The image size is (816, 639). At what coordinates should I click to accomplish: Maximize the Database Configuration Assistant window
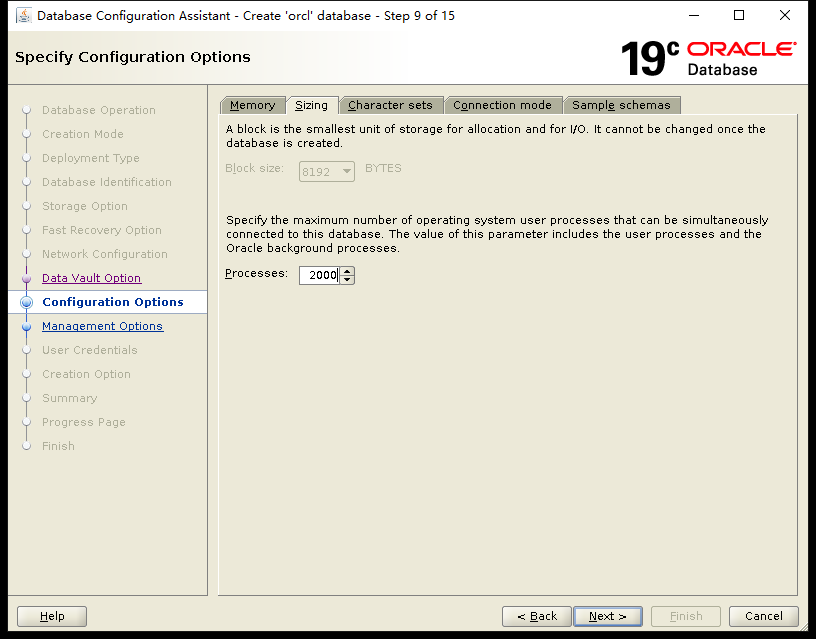coord(739,16)
